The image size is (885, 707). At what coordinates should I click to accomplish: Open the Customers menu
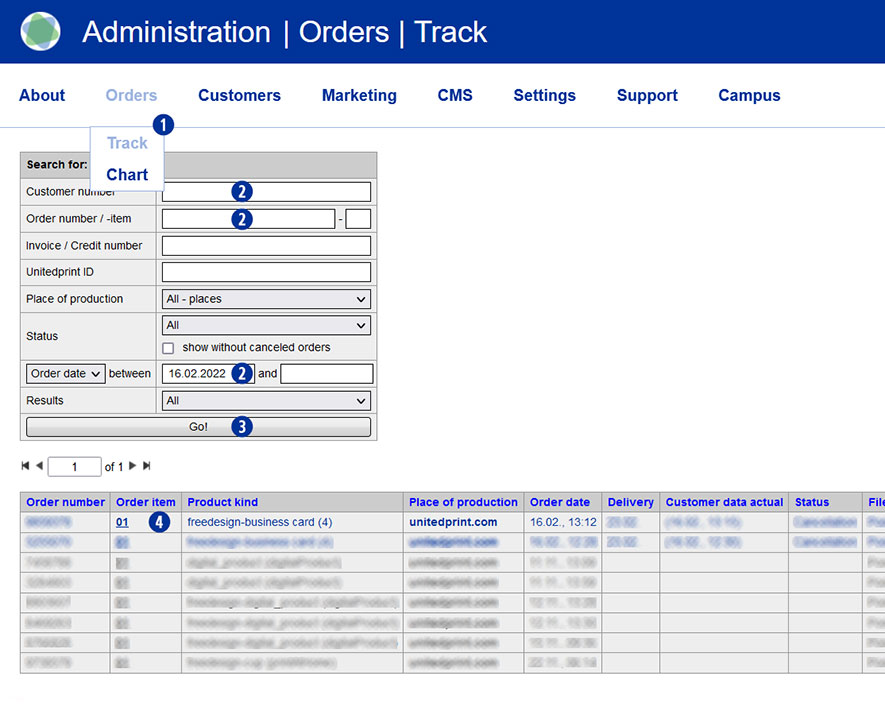pyautogui.click(x=239, y=96)
